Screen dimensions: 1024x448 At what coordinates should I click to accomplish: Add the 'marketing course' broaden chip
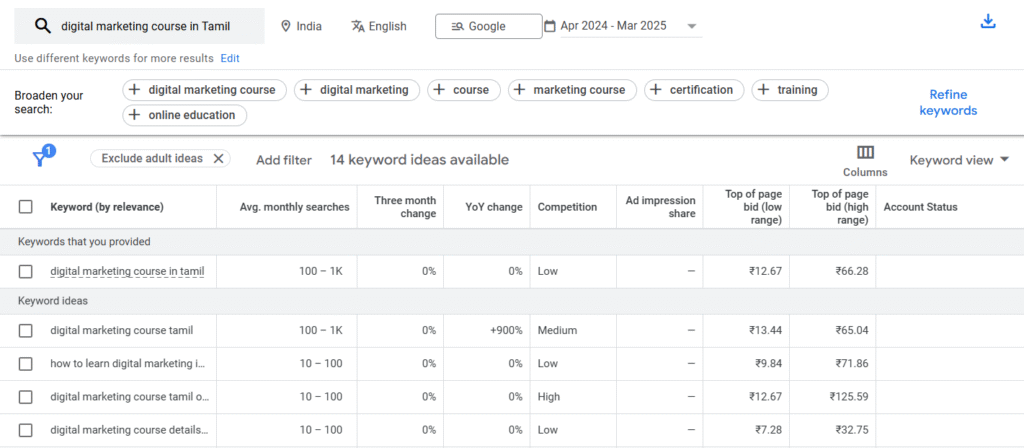[572, 90]
